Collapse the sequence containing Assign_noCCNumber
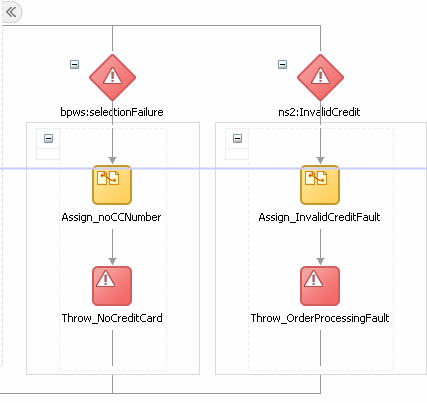This screenshot has height=403, width=427. click(48, 138)
